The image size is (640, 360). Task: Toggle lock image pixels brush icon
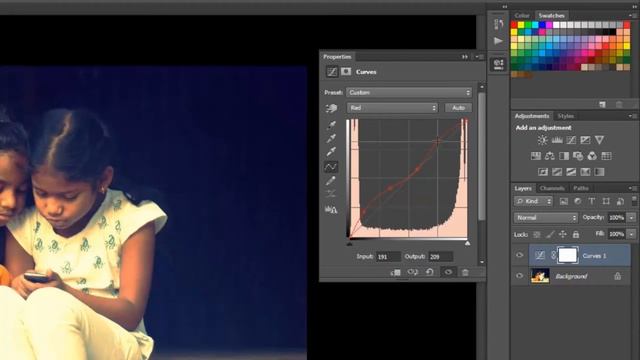click(550, 235)
